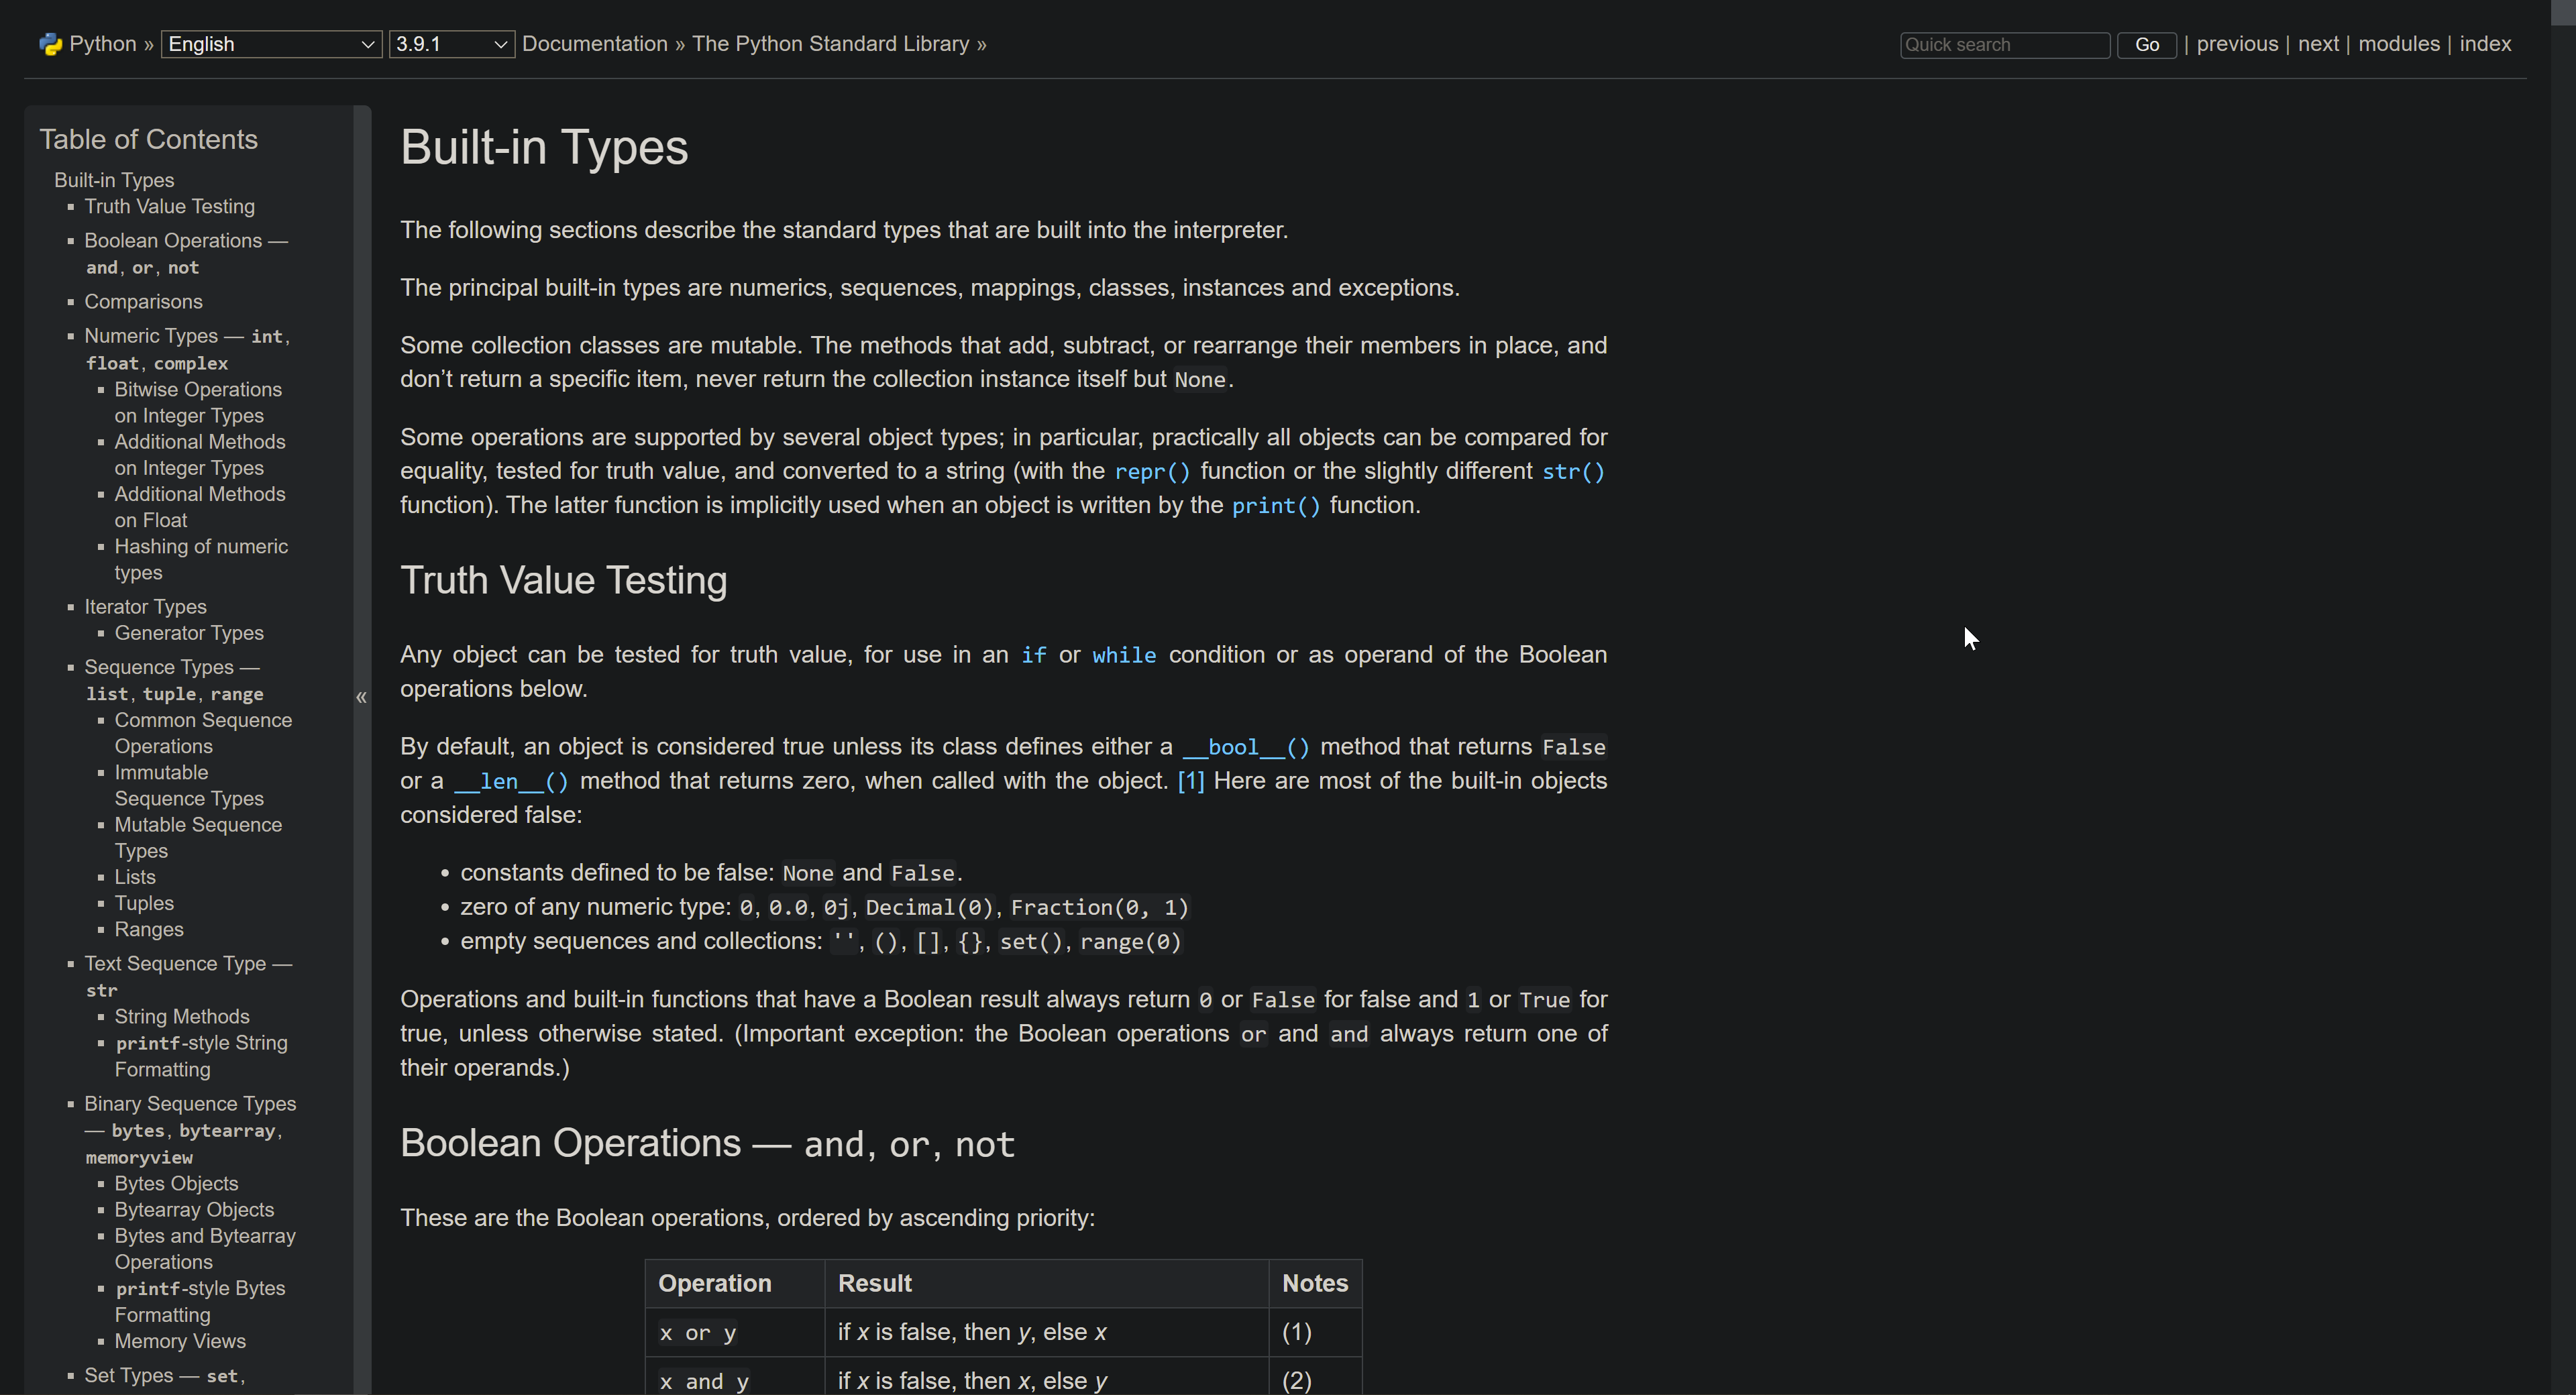Click the Python logo icon

click(x=50, y=44)
